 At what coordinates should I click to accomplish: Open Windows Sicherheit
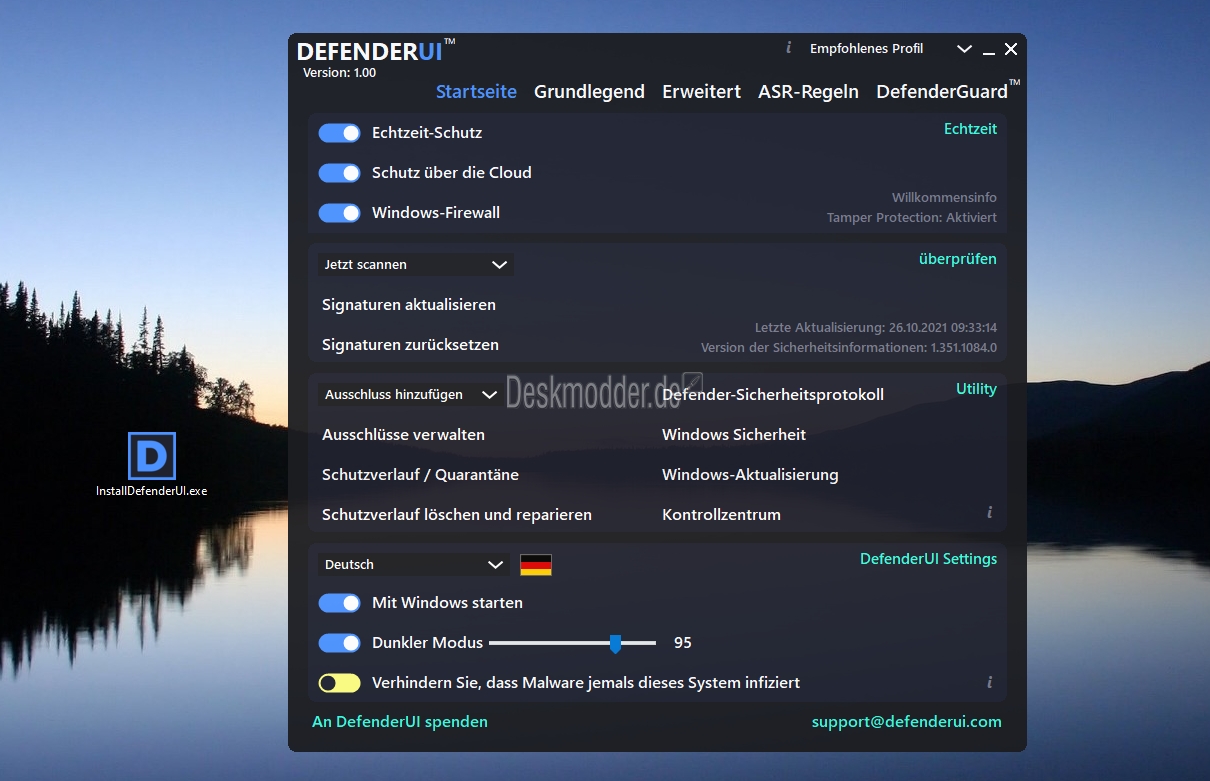pos(734,435)
